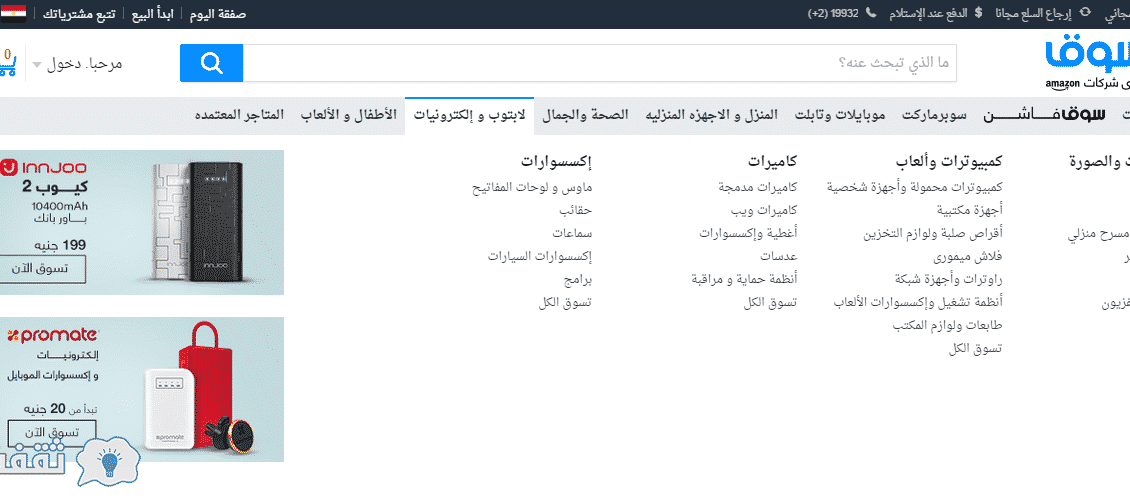Click the تتبع مشترياتك link
Viewport: 1130px width, 501px height.
[x=79, y=14]
